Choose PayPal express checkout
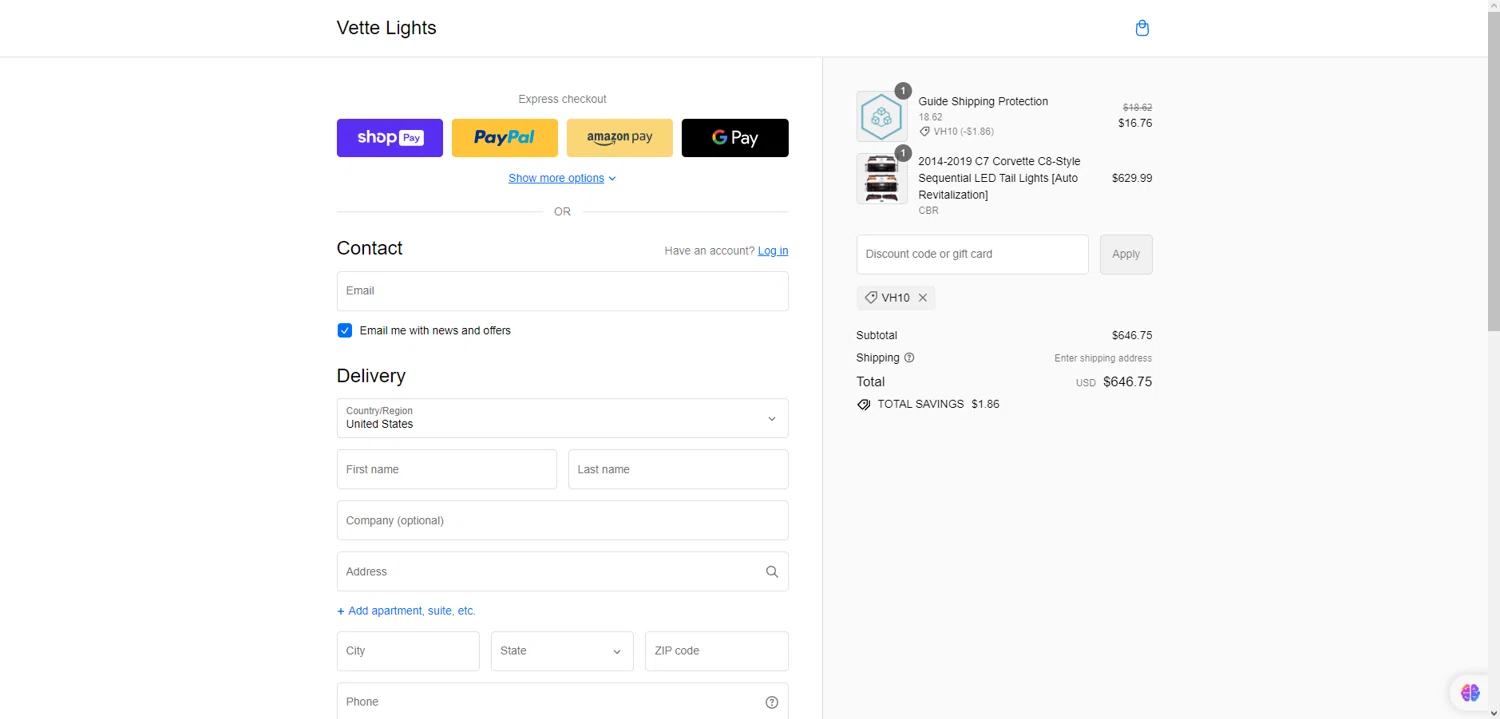Screen dimensions: 1500x719 pos(505,138)
